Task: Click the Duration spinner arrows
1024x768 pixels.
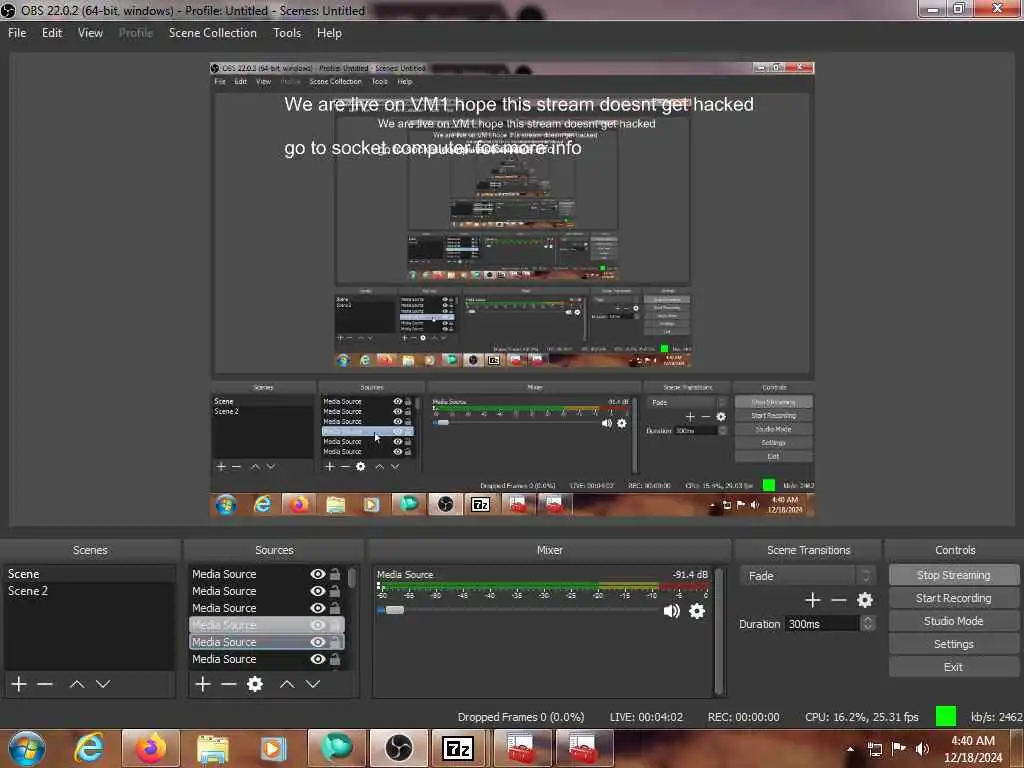Action: pos(867,624)
